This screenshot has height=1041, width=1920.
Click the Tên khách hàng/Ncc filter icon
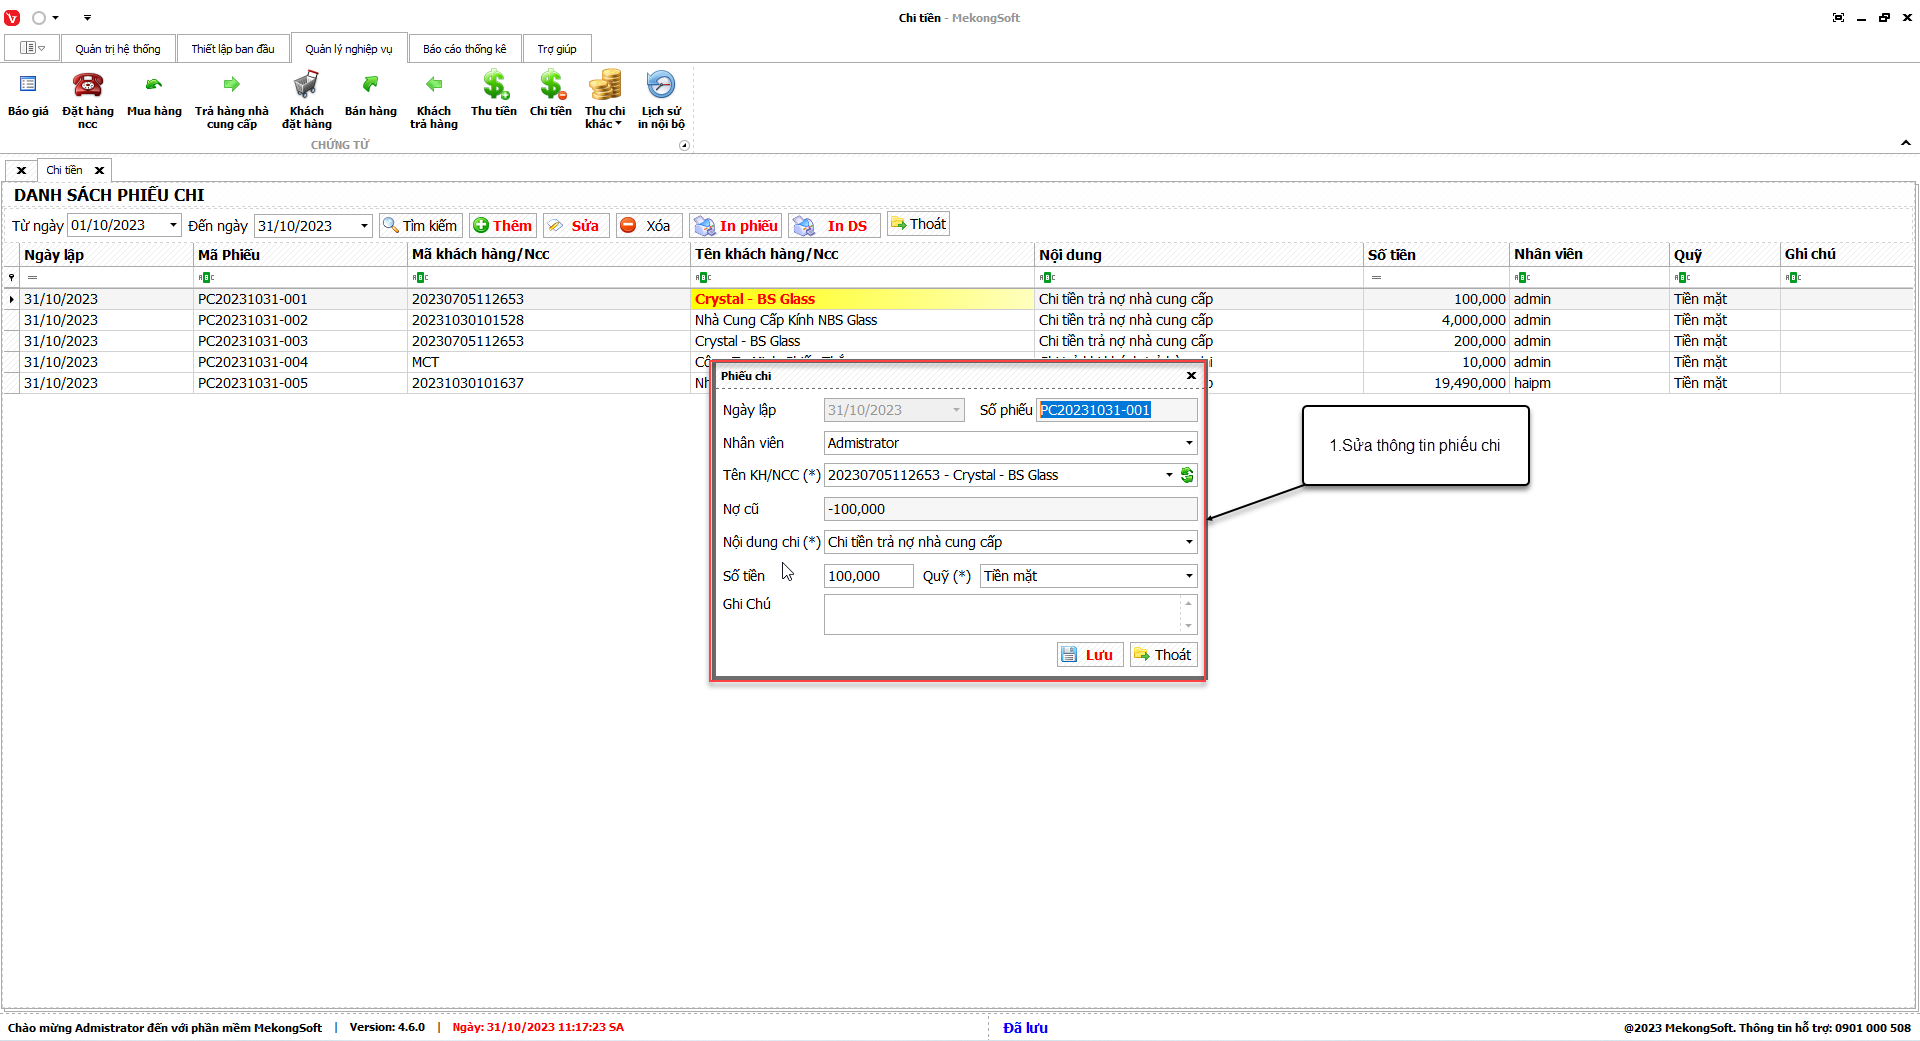(703, 278)
